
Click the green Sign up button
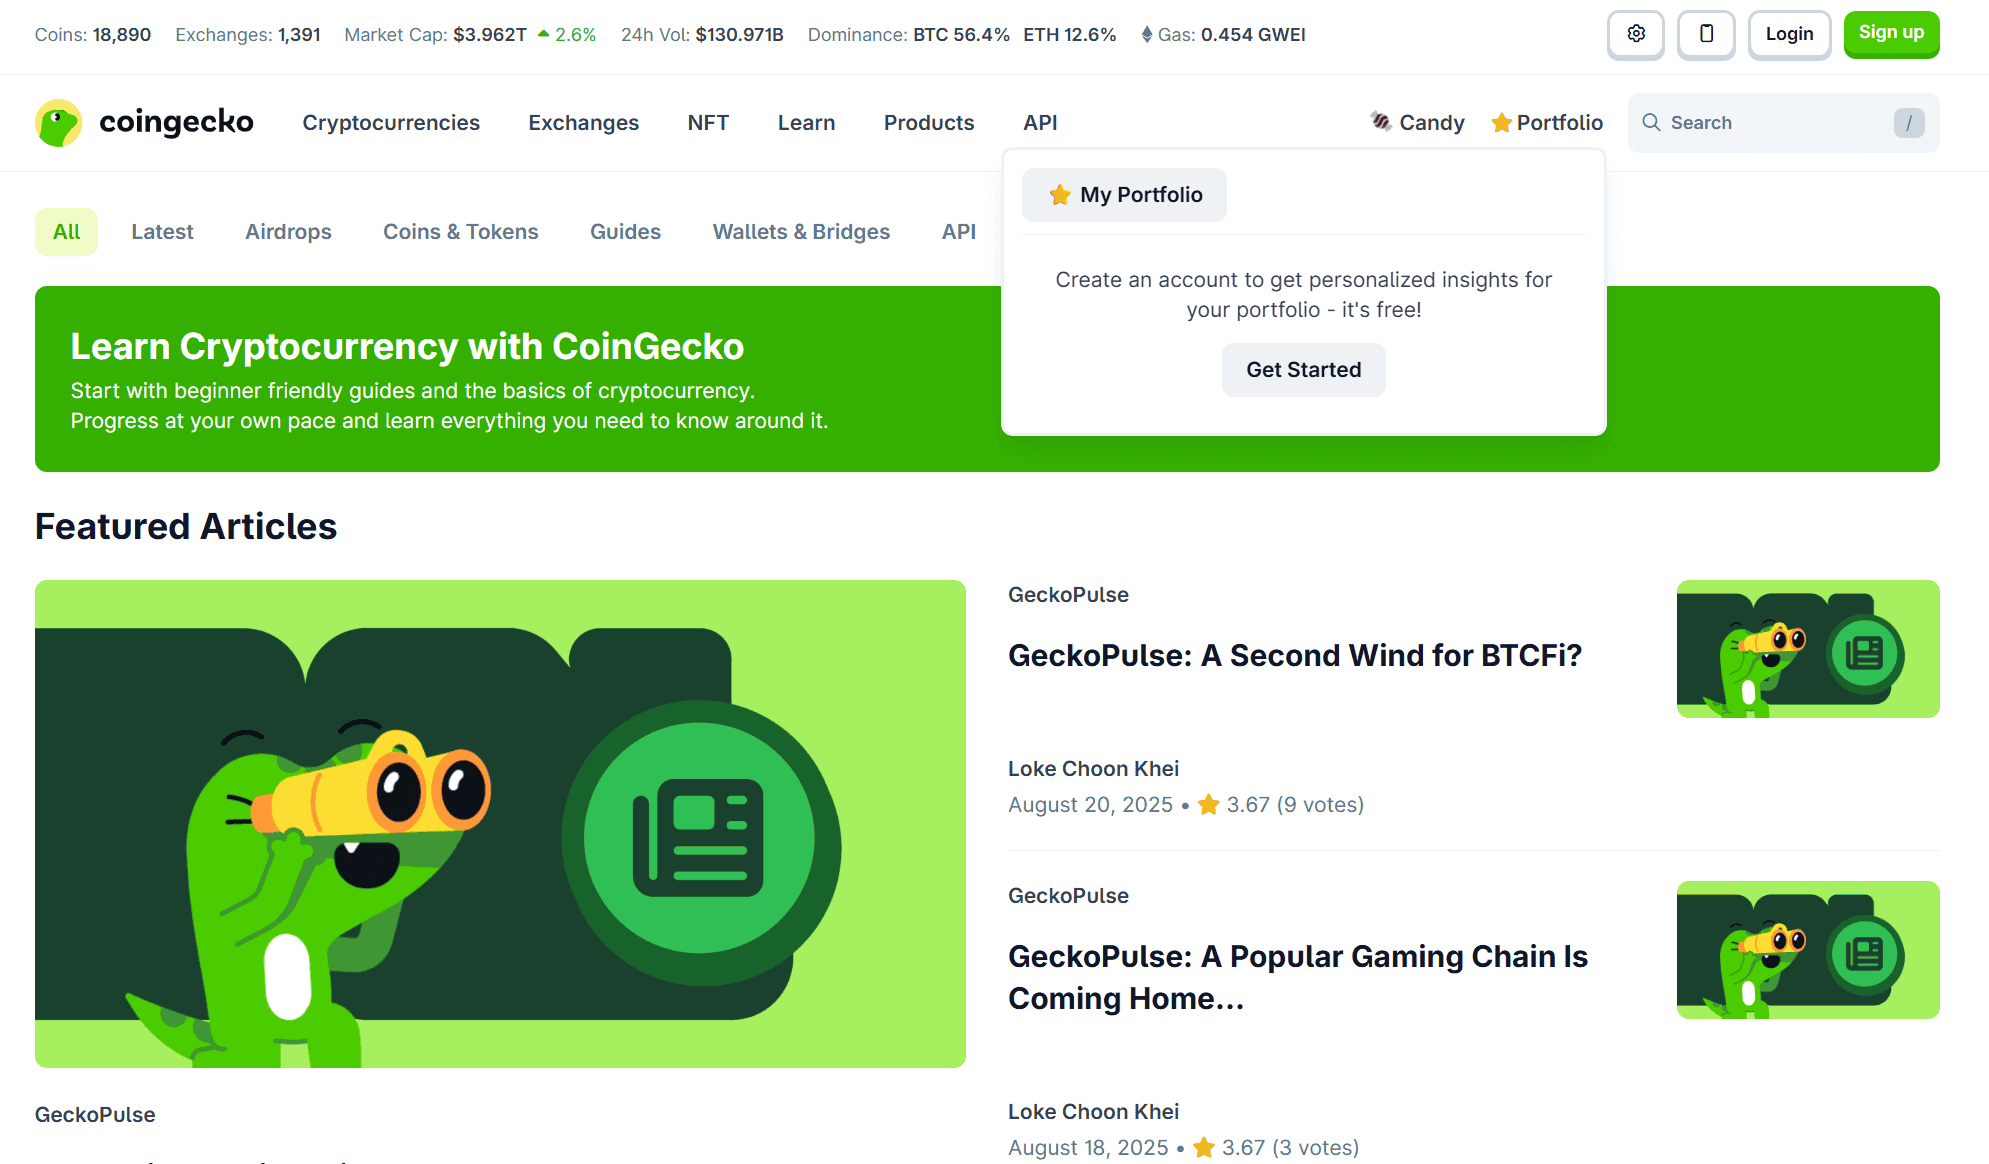1890,34
